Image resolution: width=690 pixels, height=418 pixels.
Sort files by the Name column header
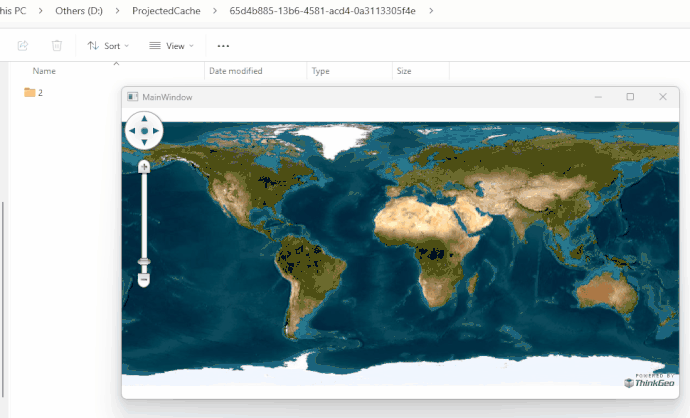(x=44, y=71)
